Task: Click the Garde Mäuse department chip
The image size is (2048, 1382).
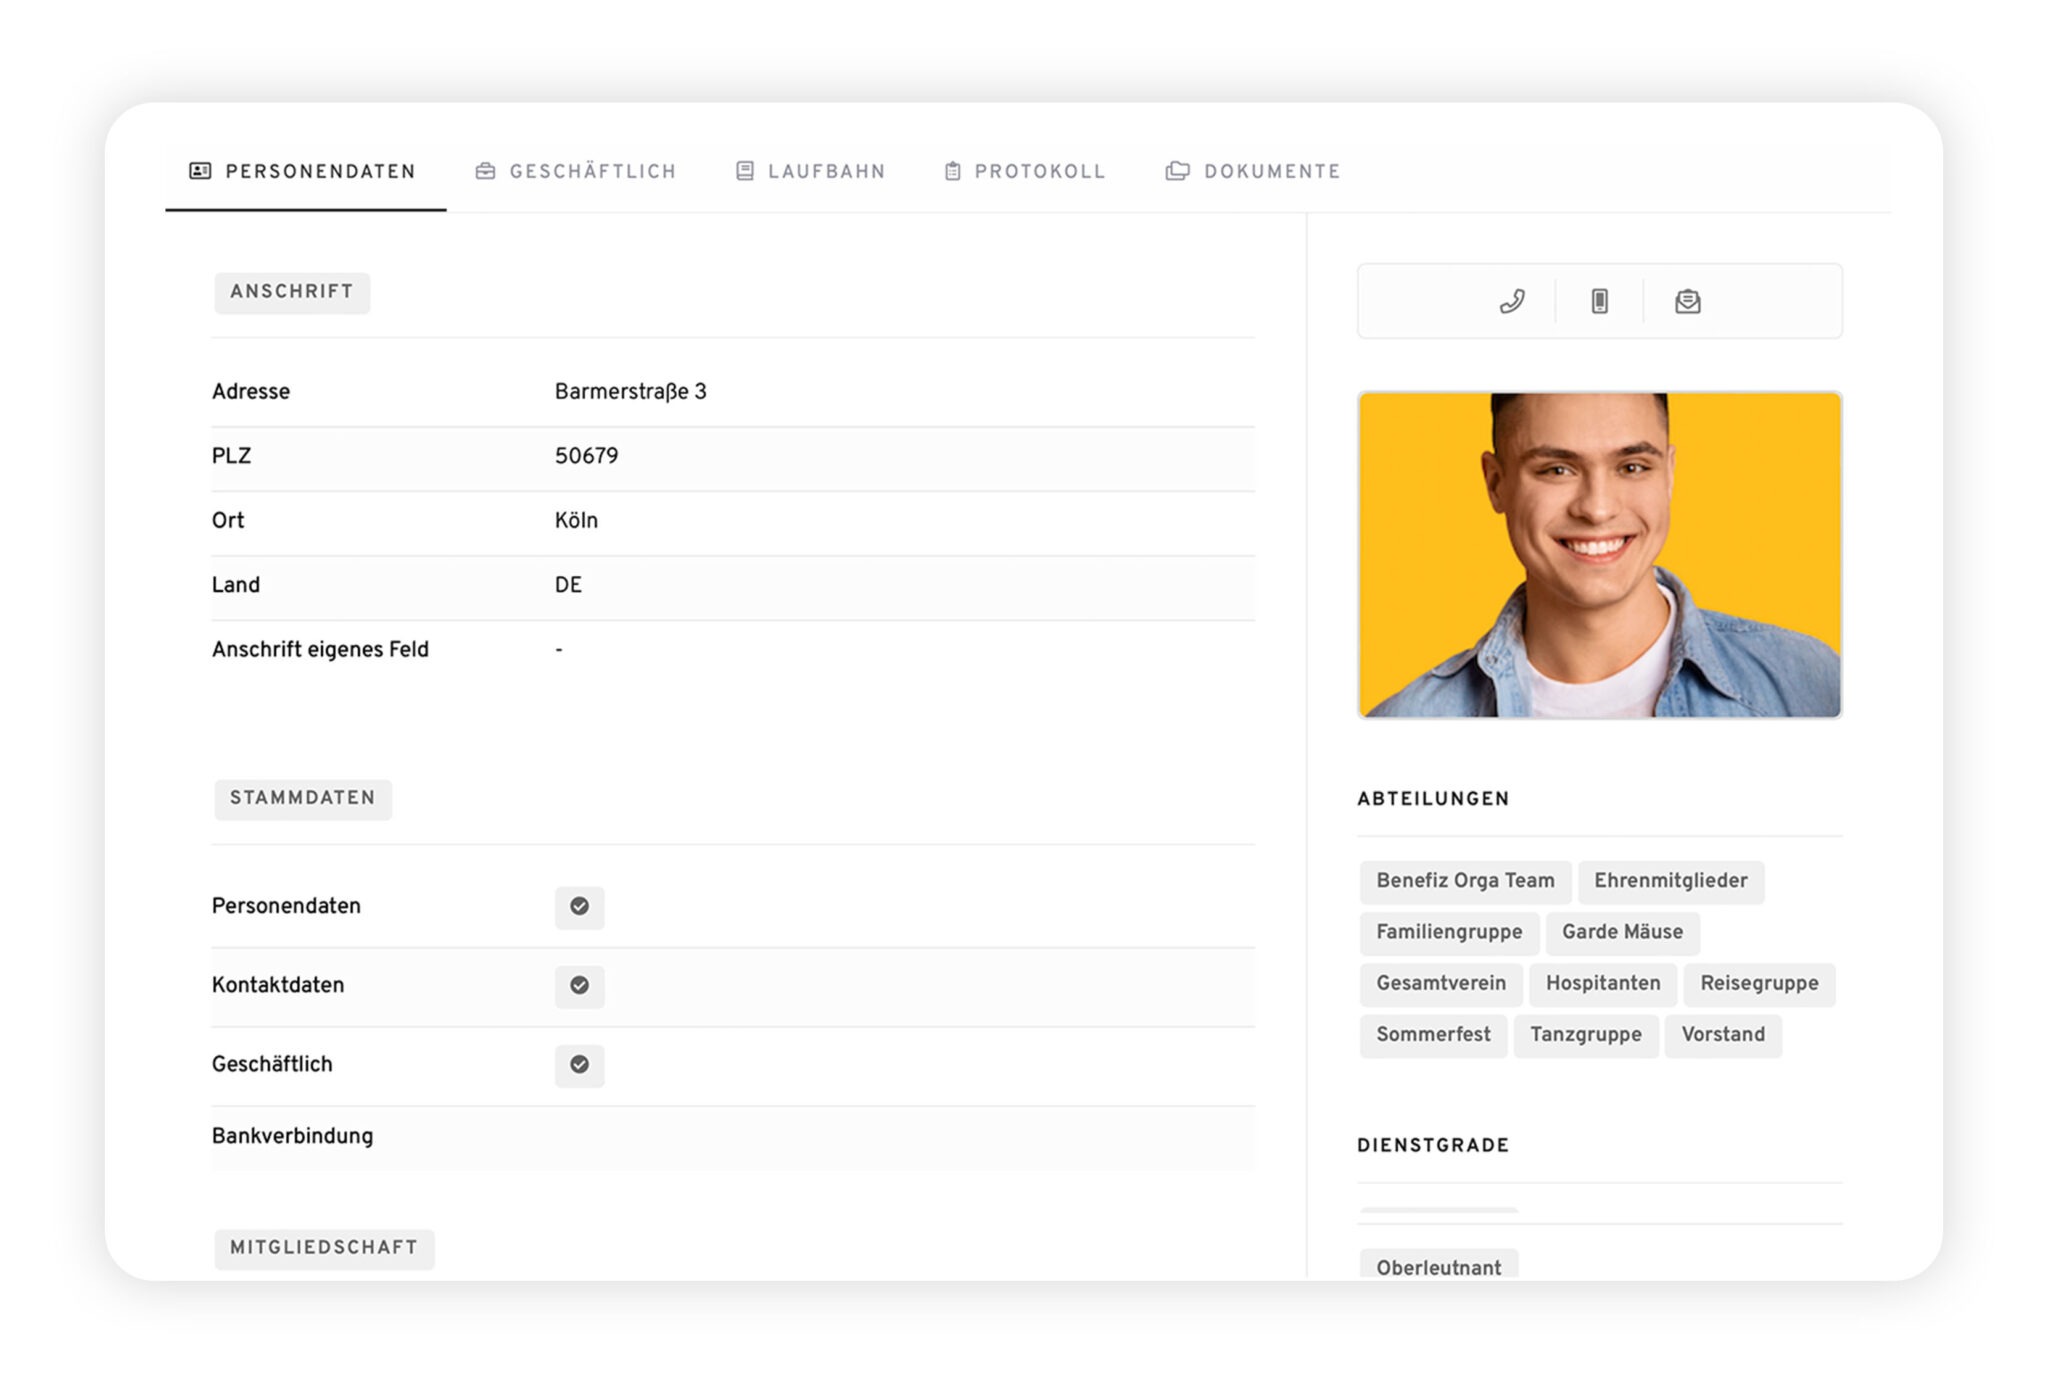Action: point(1622,932)
